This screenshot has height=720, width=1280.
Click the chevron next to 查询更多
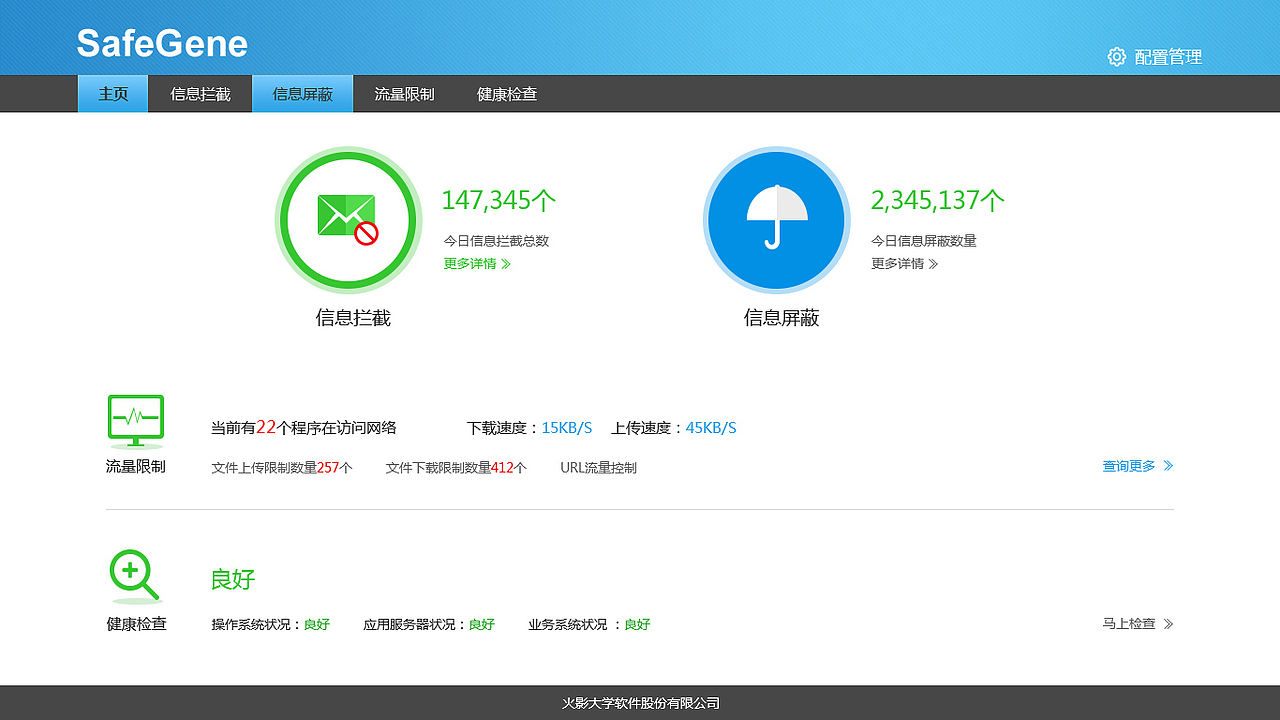(1169, 466)
